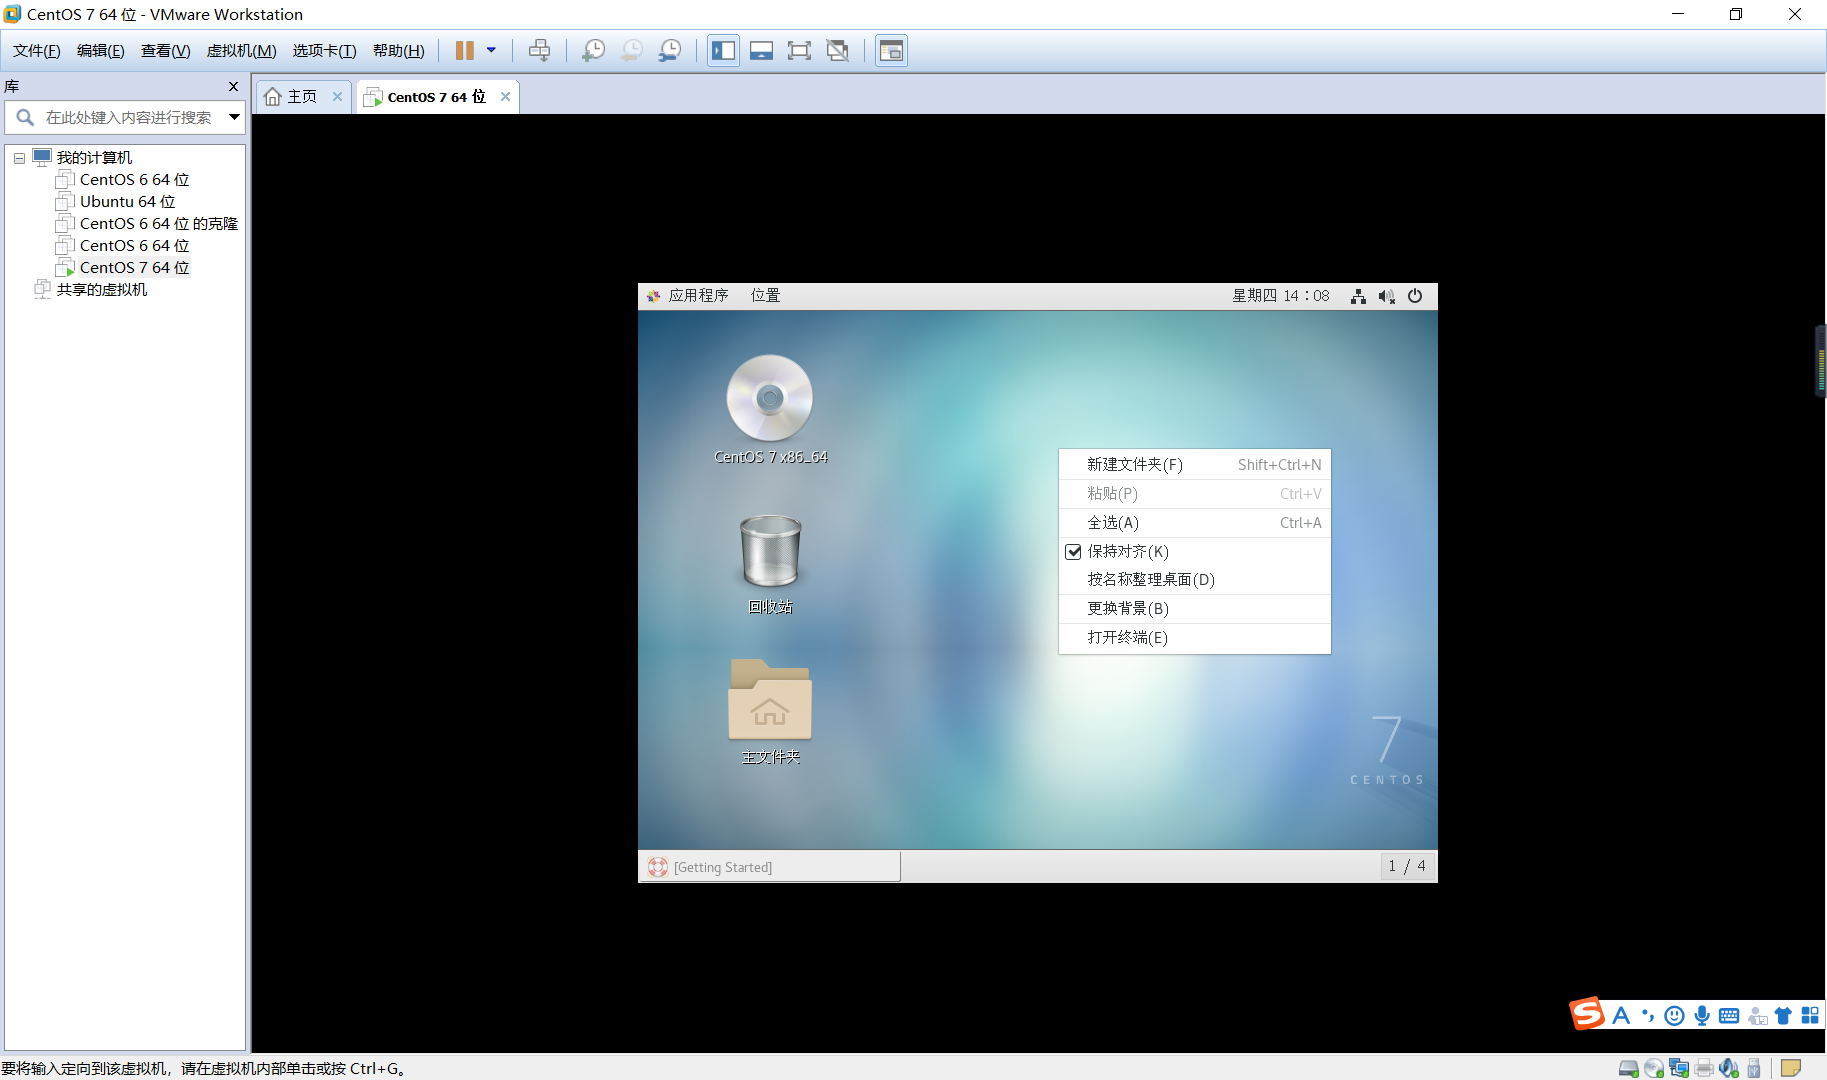Toggle Unity mode icon
This screenshot has width=1827, height=1080.
(838, 50)
